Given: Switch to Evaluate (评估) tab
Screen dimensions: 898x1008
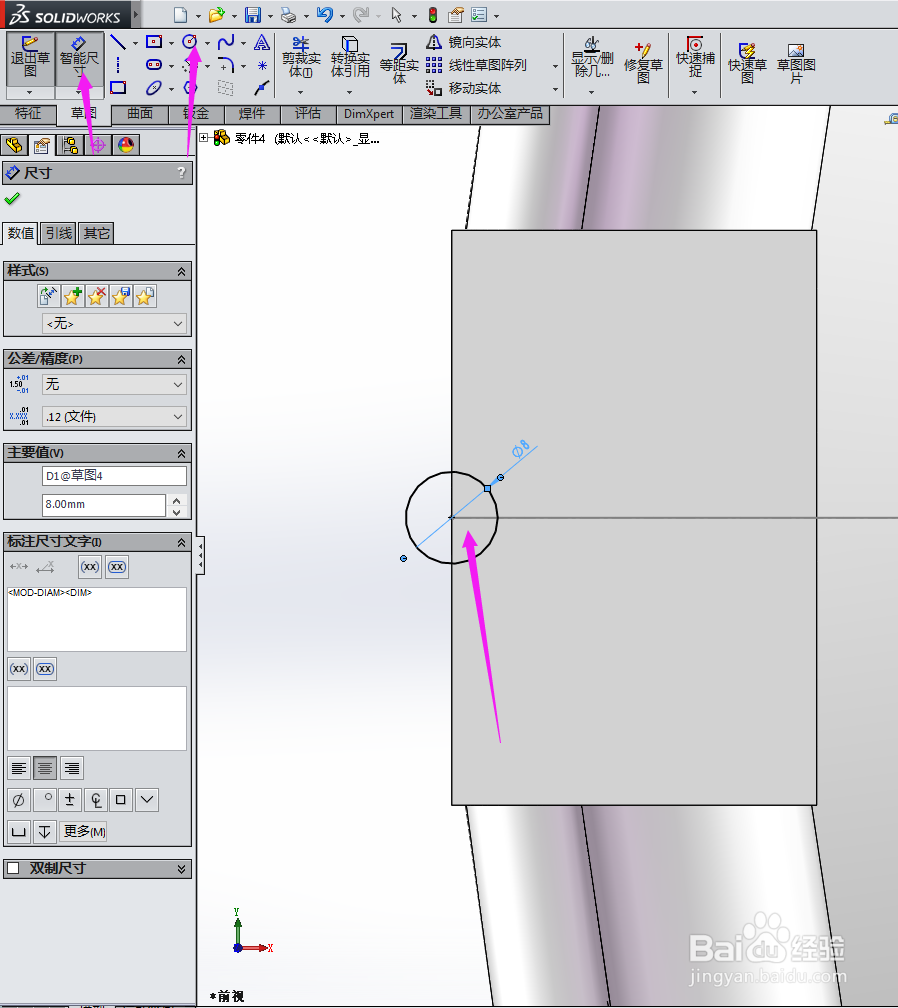Looking at the screenshot, I should click(308, 114).
